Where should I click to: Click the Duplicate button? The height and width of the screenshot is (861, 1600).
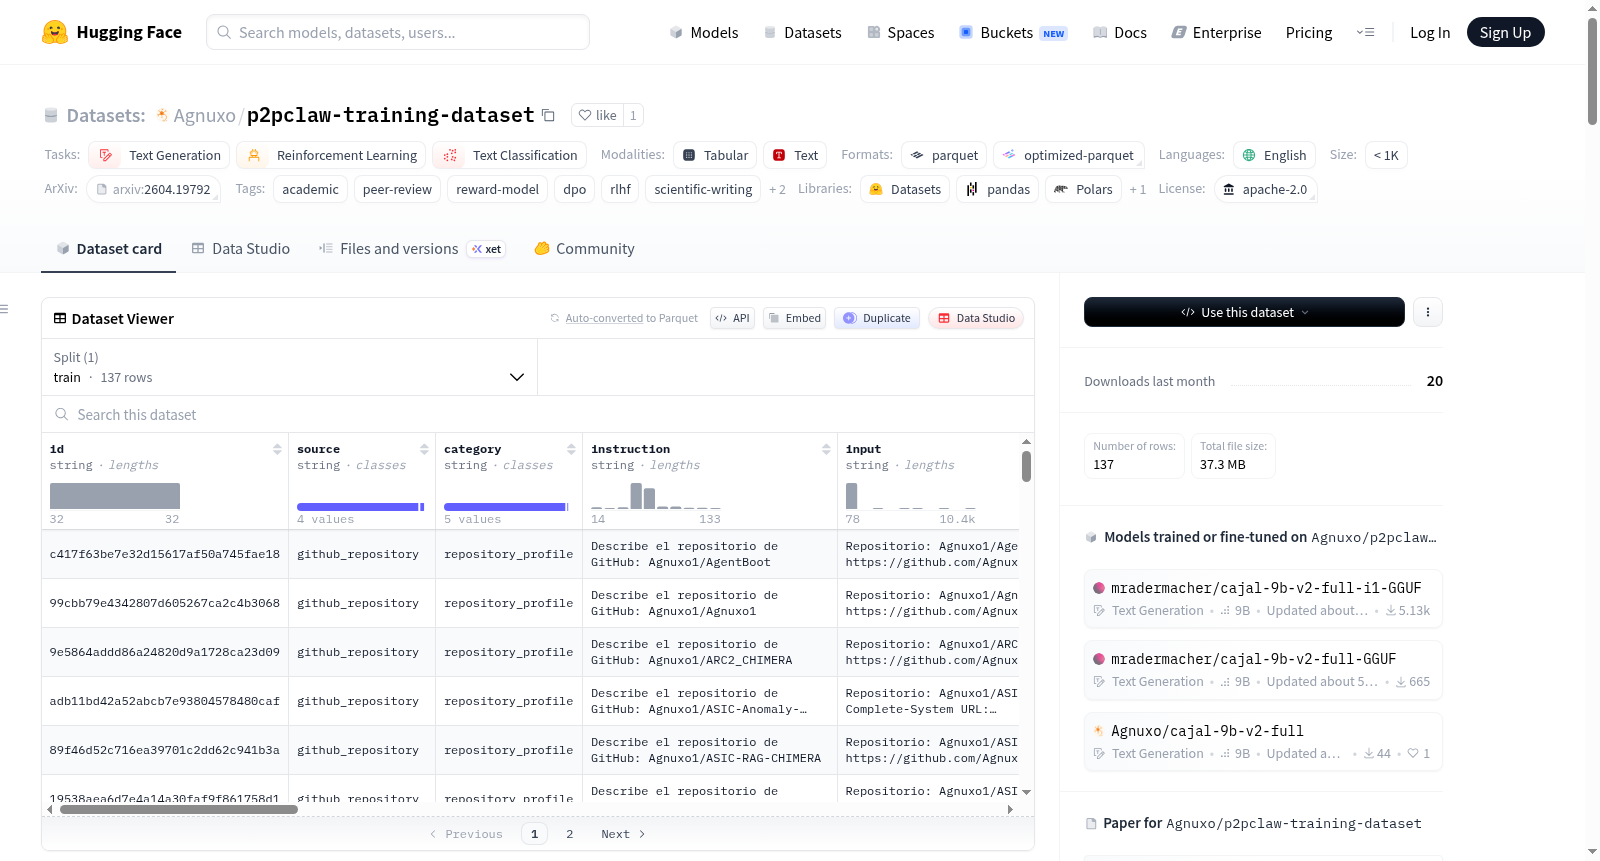(x=877, y=318)
